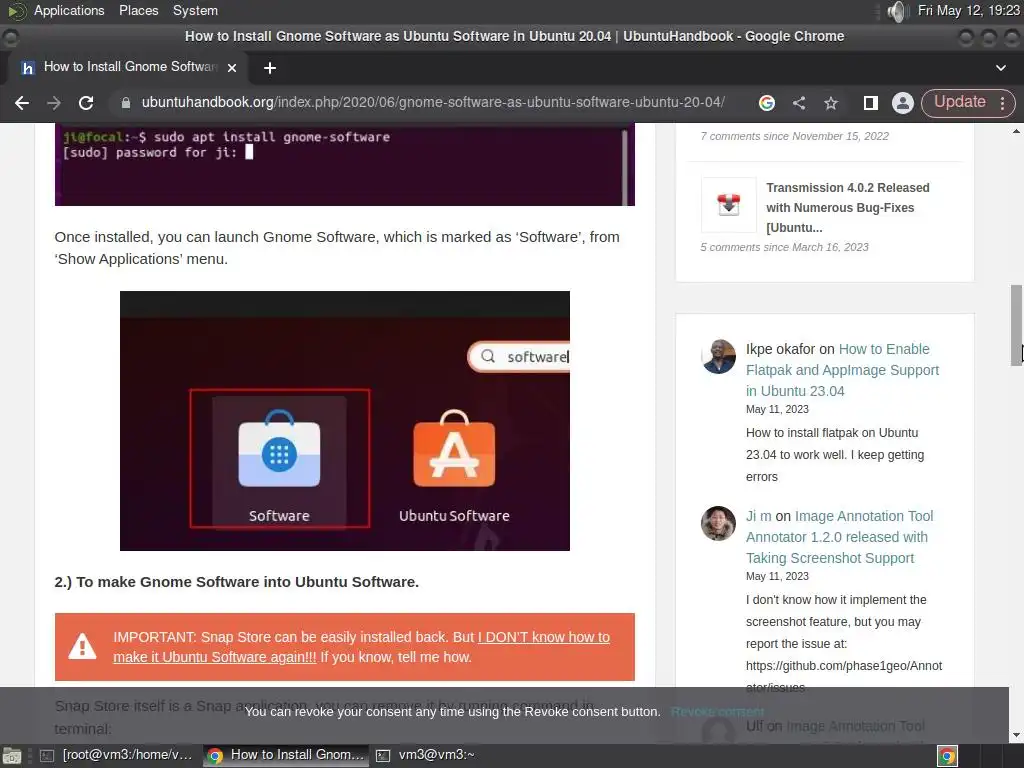Reload the current page
The width and height of the screenshot is (1024, 768).
pyautogui.click(x=86, y=103)
